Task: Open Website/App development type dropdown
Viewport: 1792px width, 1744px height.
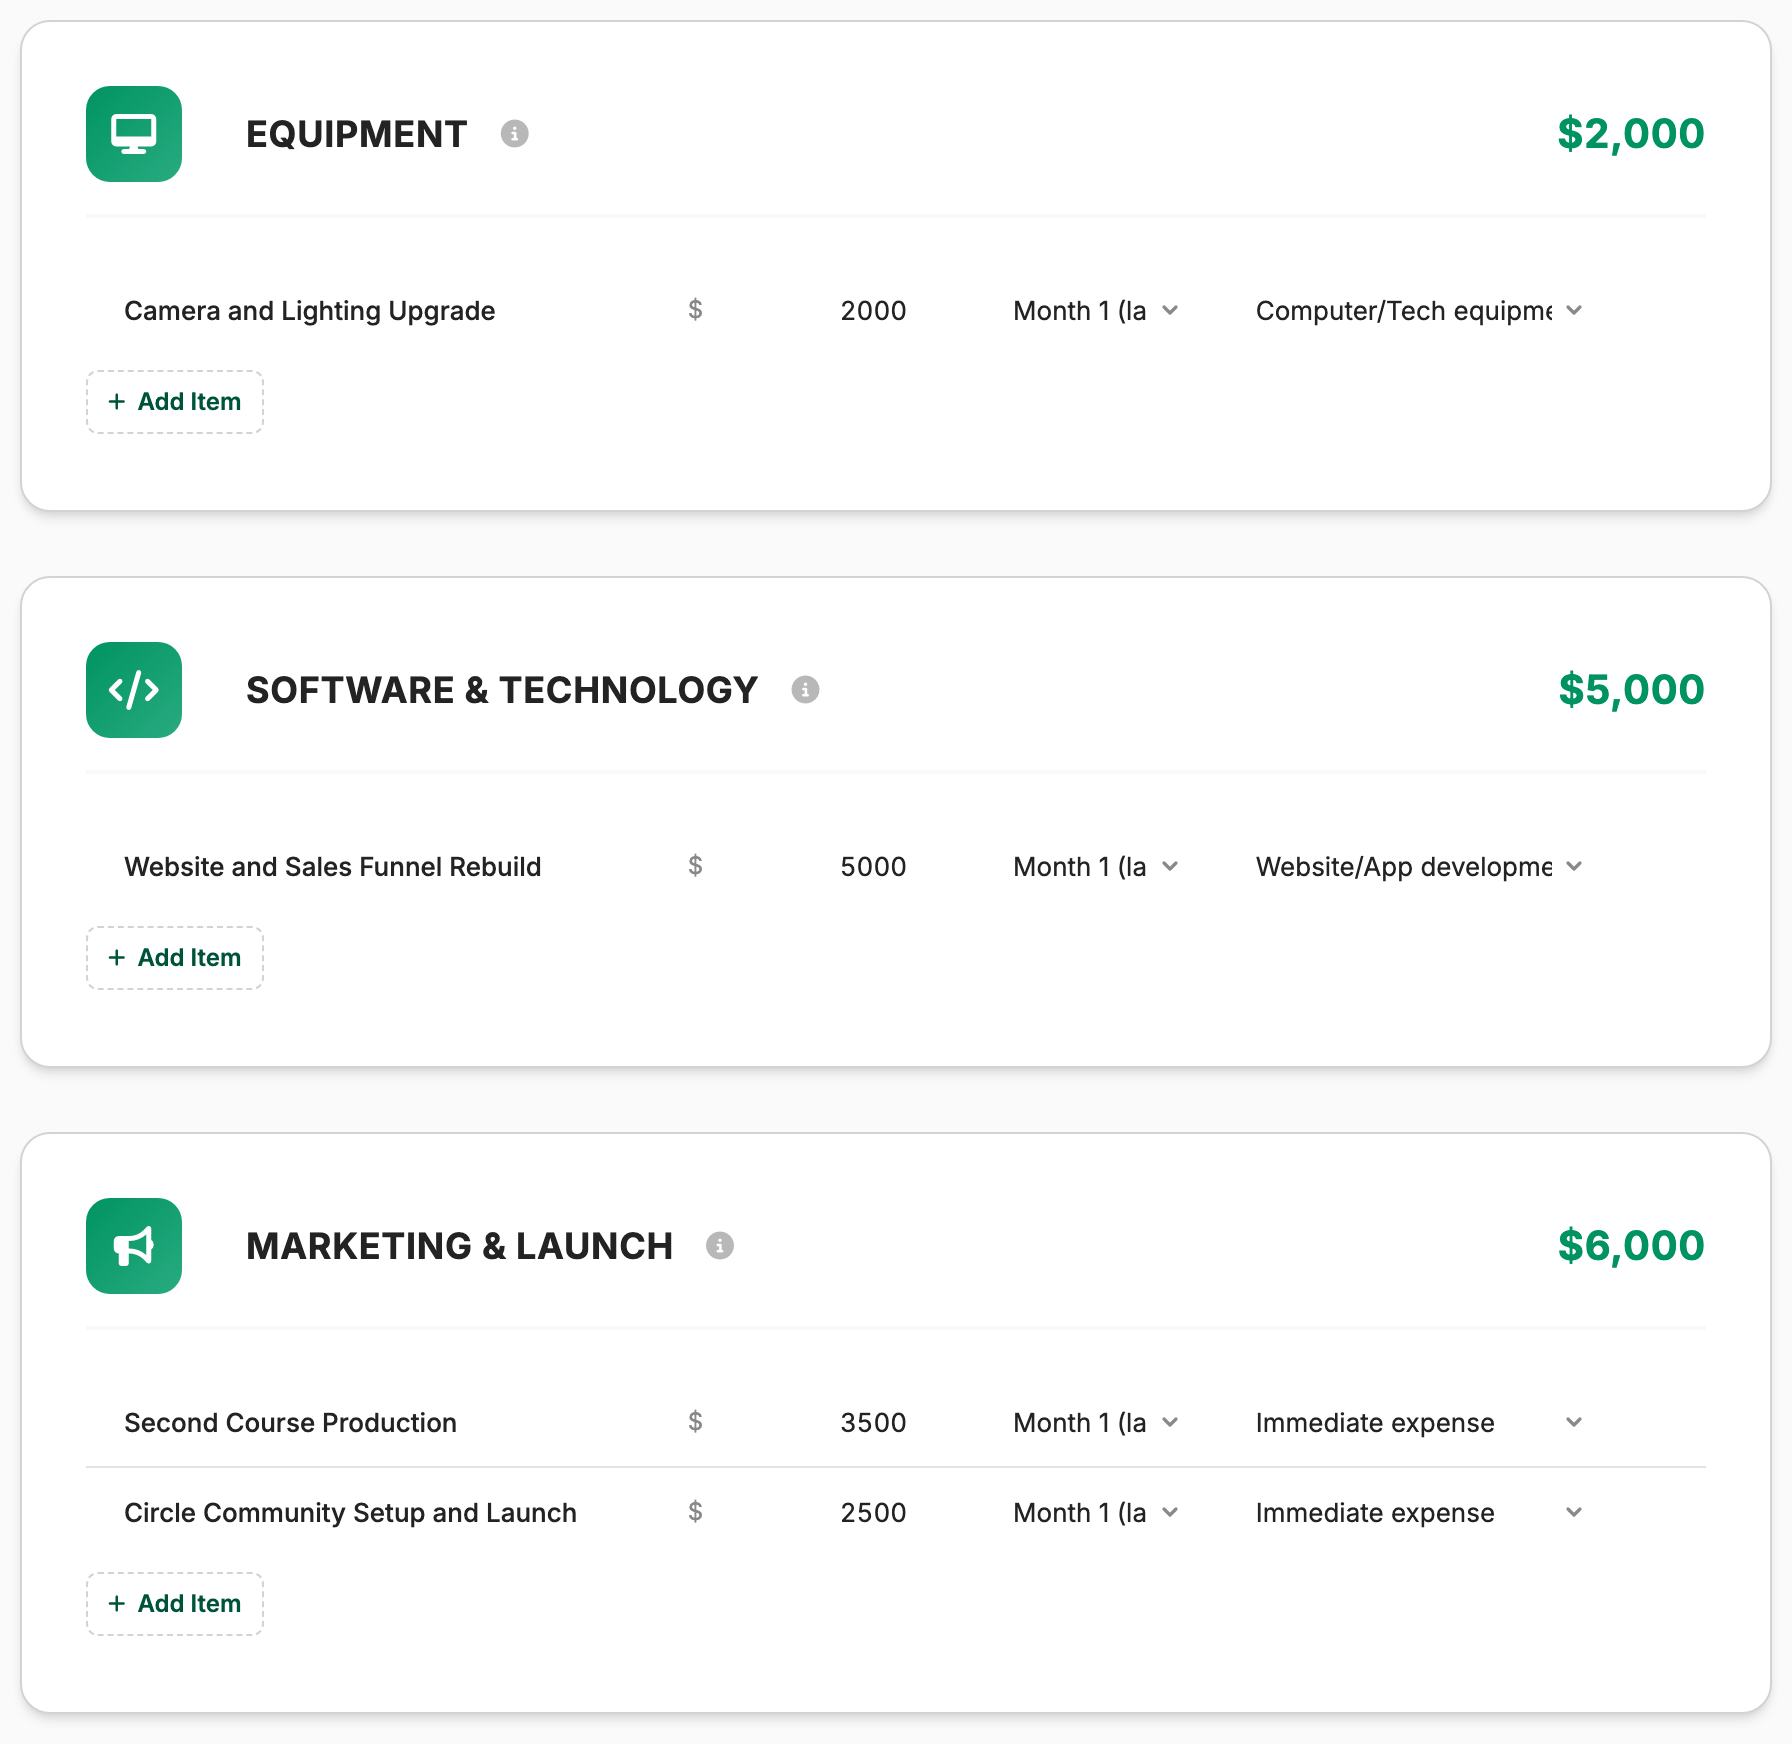Action: click(x=1419, y=867)
